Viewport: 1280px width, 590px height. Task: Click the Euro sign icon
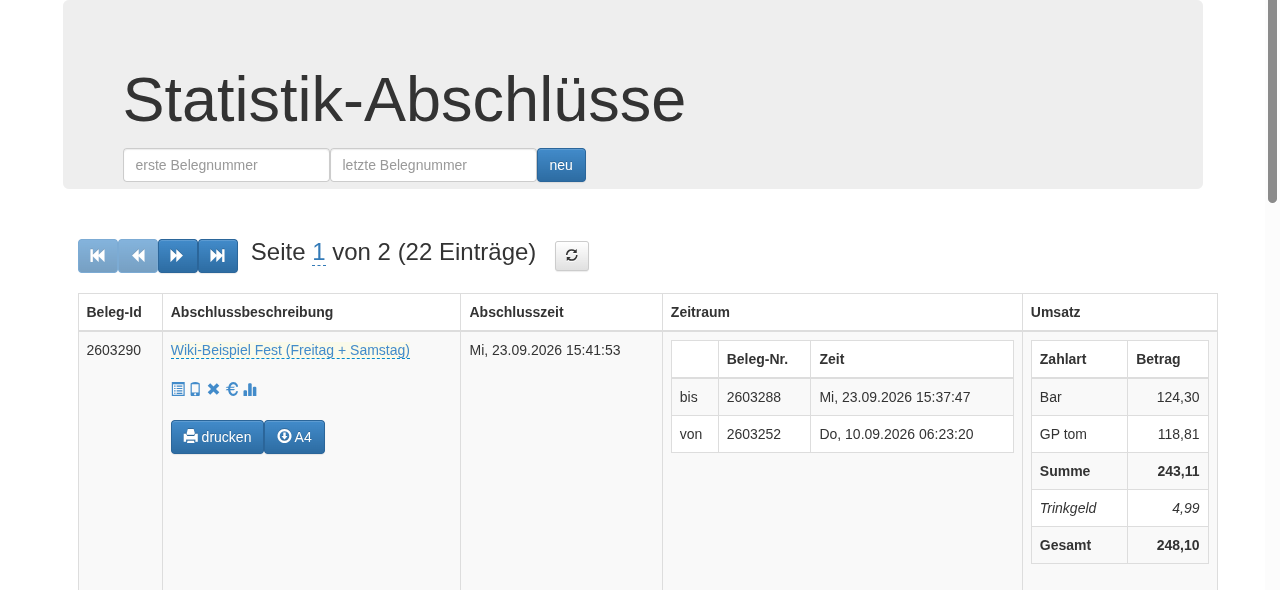(232, 389)
